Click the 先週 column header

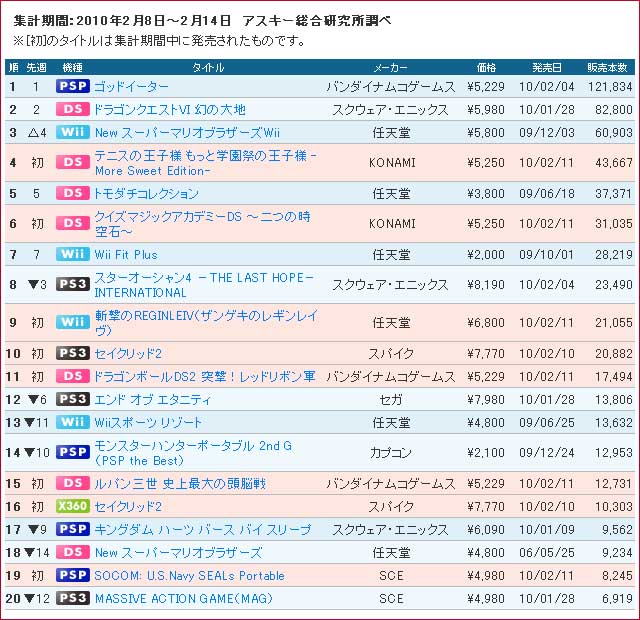36,67
